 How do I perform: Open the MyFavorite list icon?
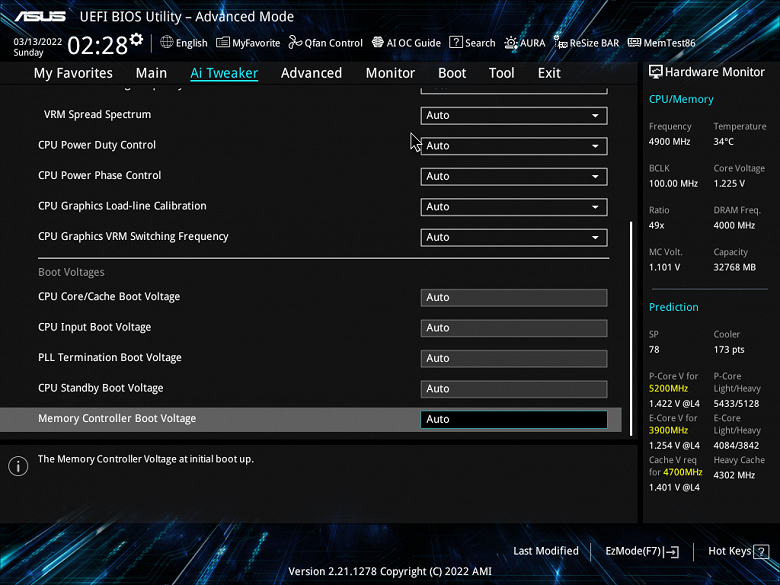[x=222, y=43]
